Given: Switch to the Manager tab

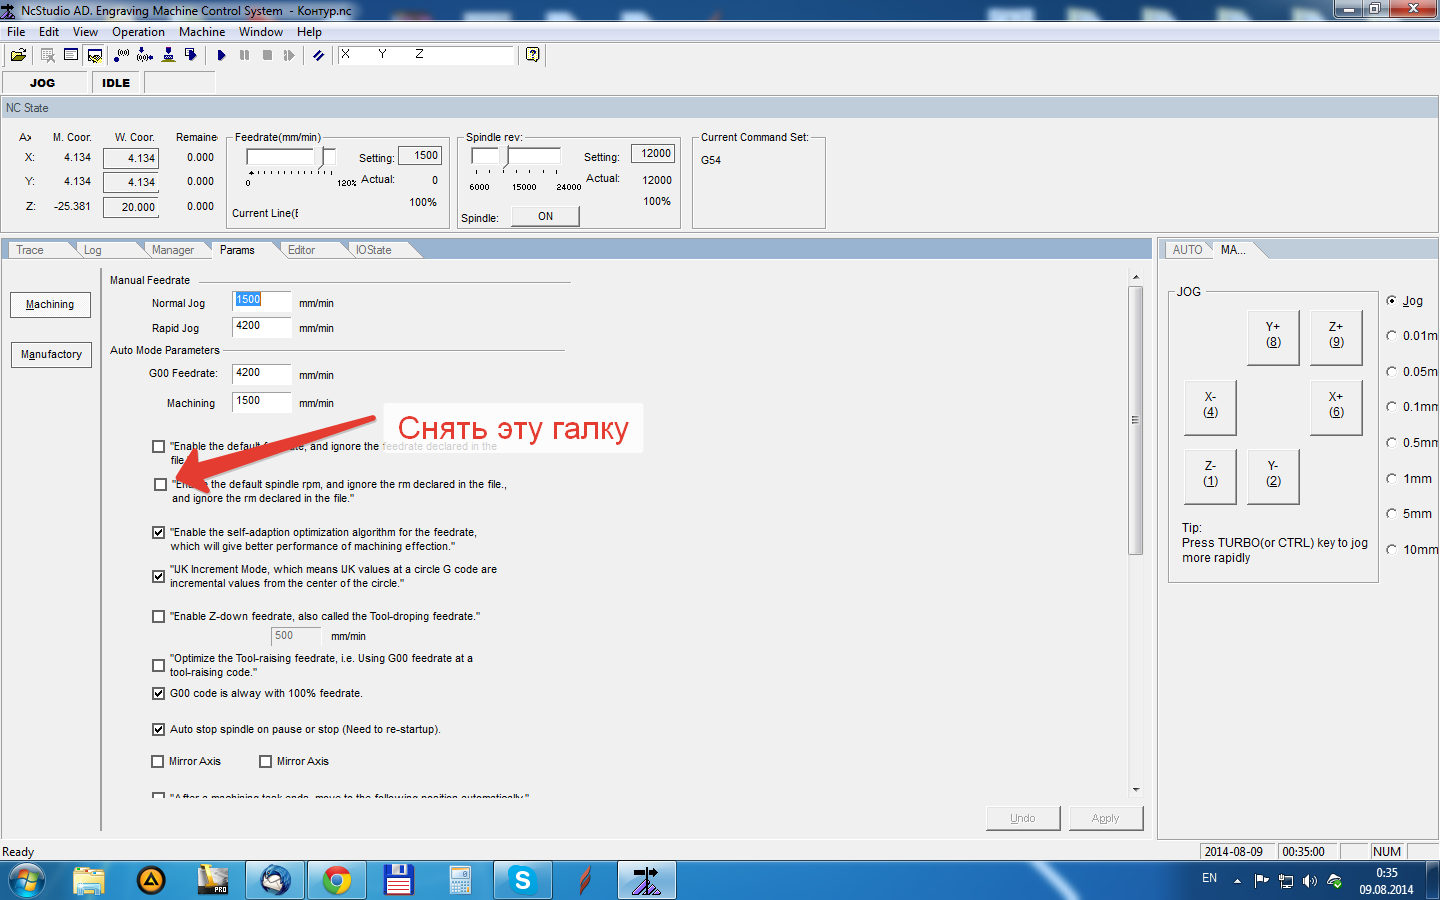Looking at the screenshot, I should coord(173,250).
